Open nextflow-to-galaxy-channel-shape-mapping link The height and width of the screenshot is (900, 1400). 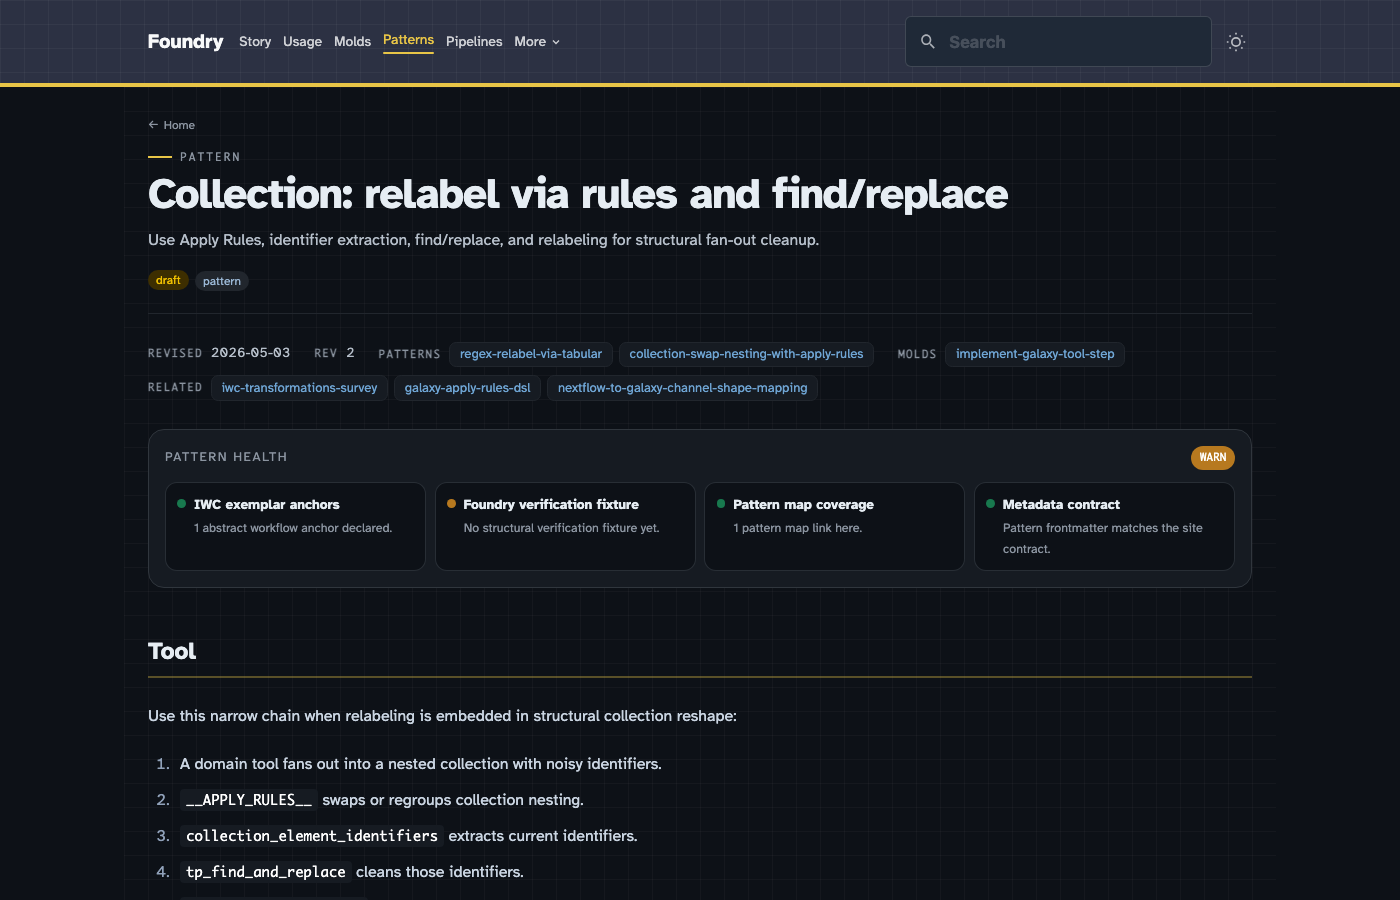tap(682, 388)
